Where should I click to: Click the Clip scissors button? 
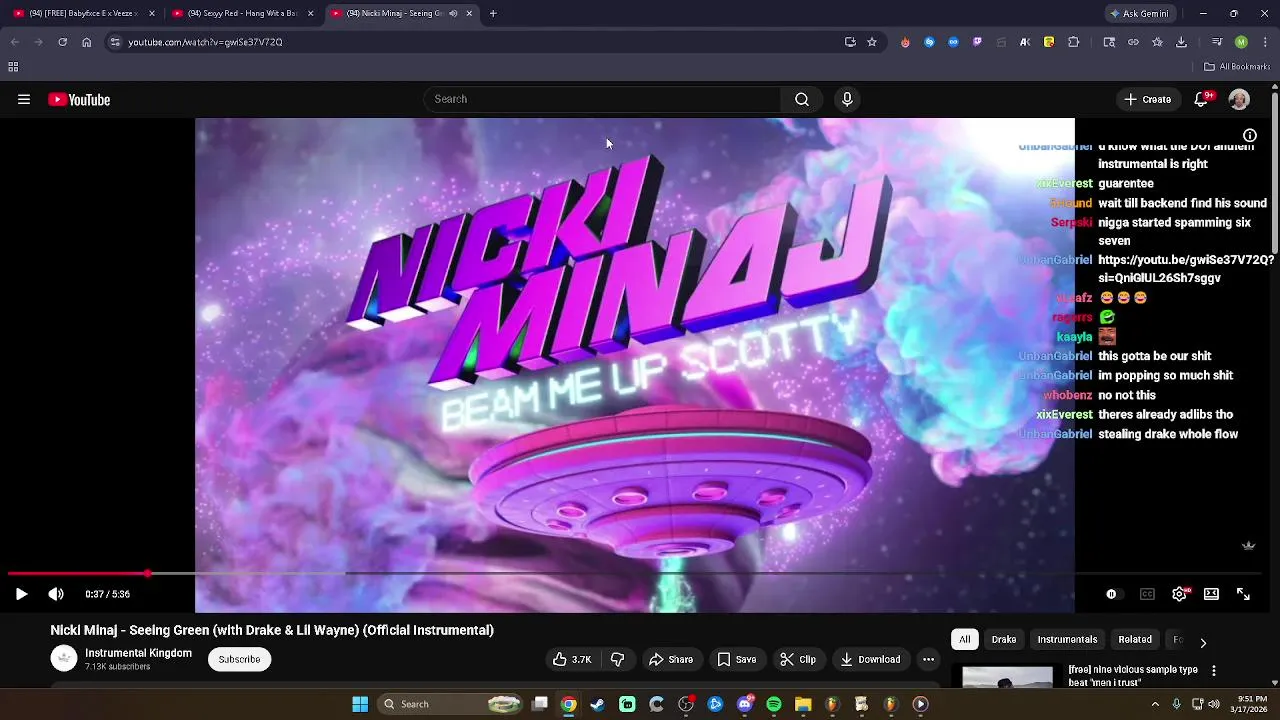click(x=798, y=659)
